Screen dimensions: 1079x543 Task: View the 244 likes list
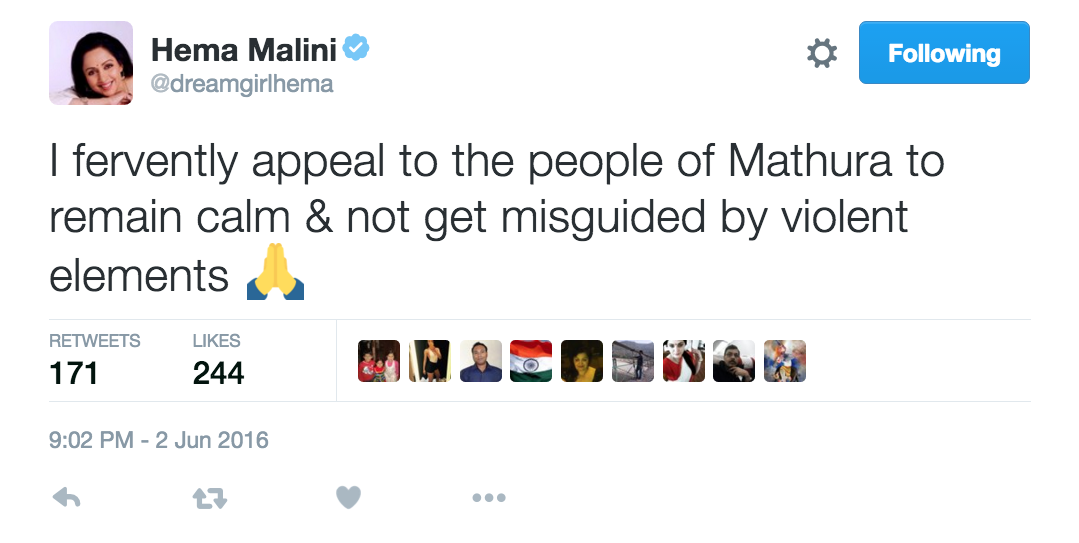click(218, 362)
